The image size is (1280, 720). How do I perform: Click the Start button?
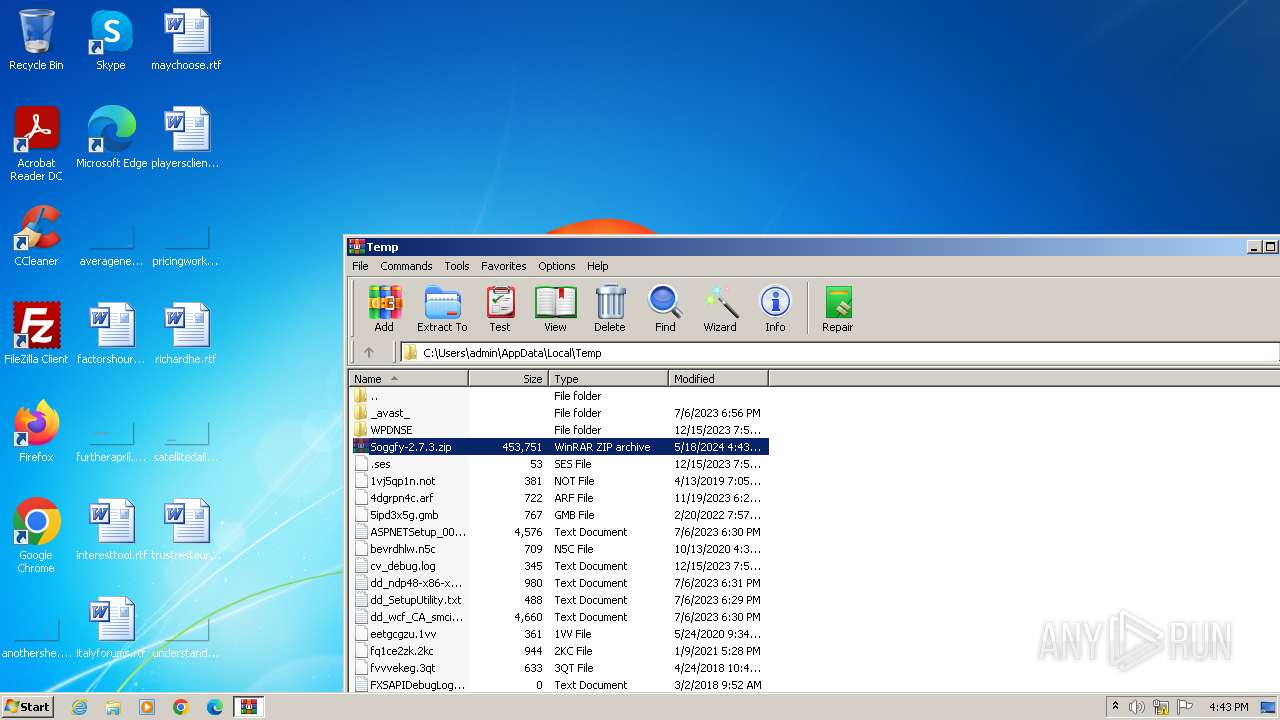click(27, 707)
